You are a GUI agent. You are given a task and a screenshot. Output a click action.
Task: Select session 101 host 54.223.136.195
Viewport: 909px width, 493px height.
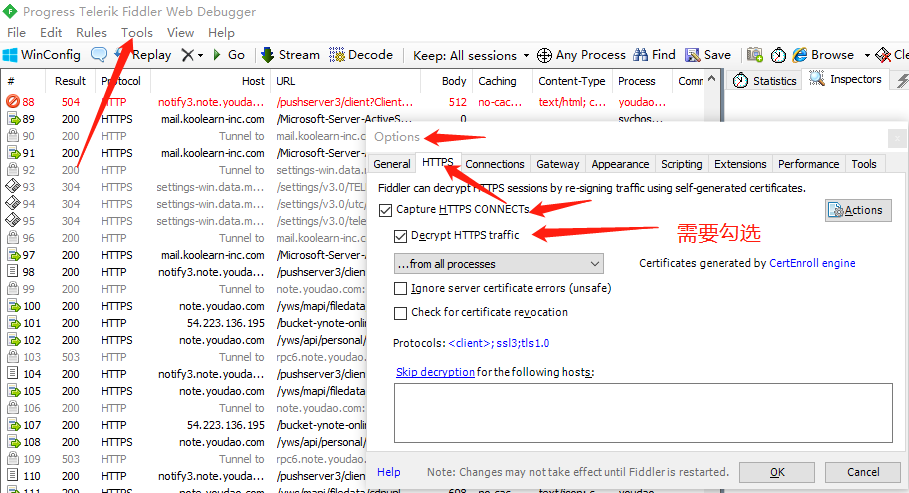[x=226, y=323]
